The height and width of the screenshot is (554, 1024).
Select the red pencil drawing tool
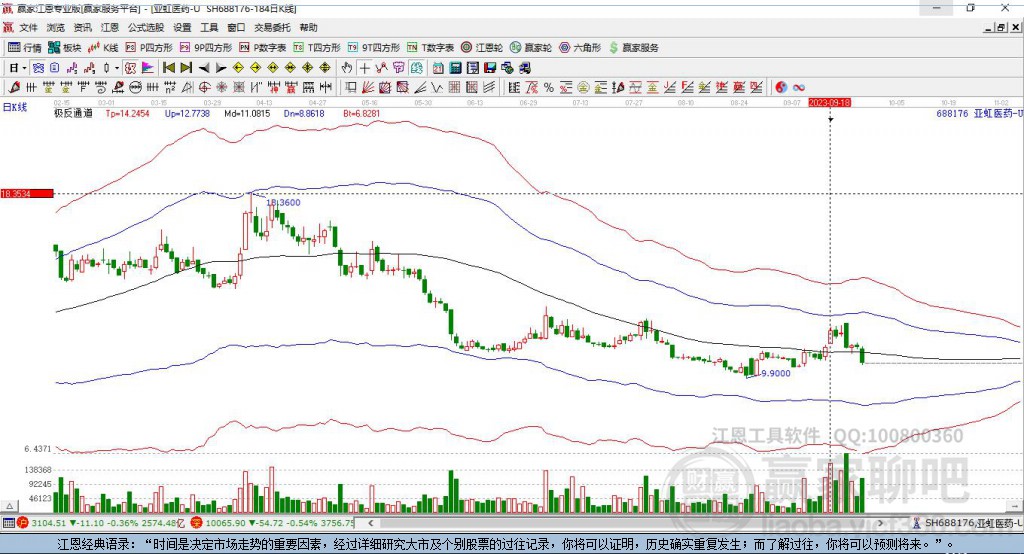14,88
